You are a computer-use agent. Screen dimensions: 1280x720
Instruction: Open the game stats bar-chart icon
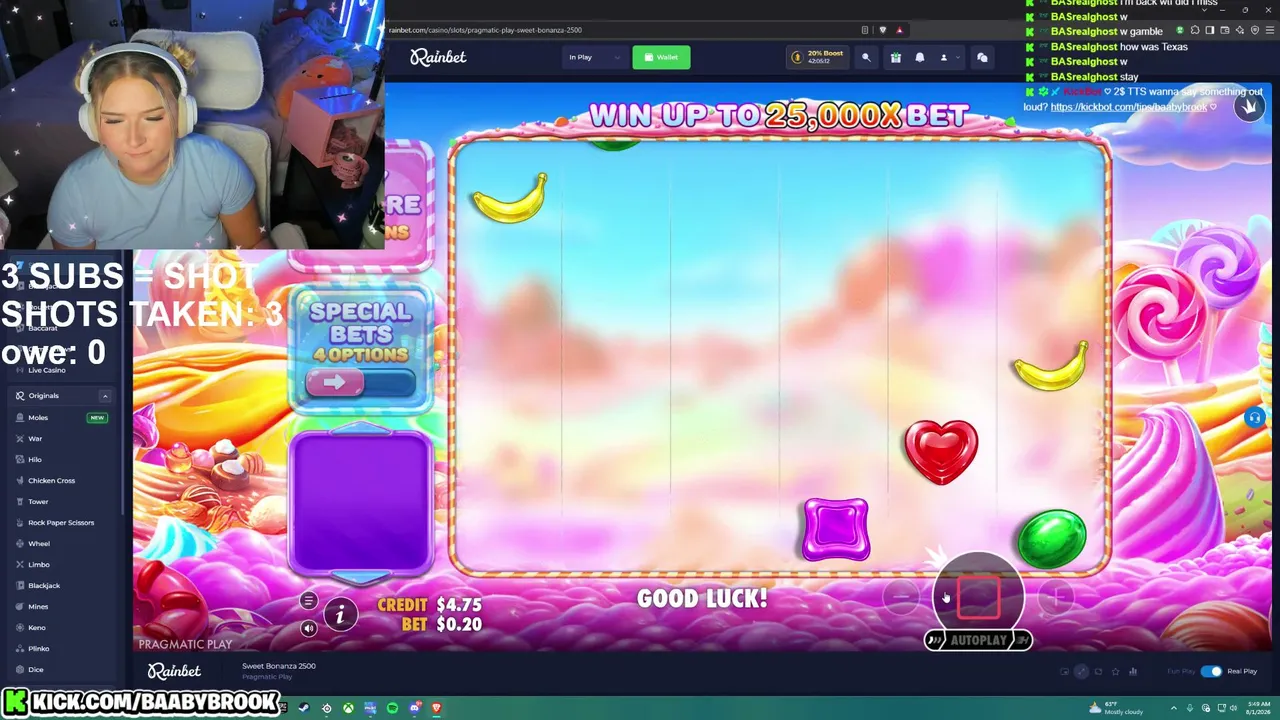pyautogui.click(x=1133, y=671)
